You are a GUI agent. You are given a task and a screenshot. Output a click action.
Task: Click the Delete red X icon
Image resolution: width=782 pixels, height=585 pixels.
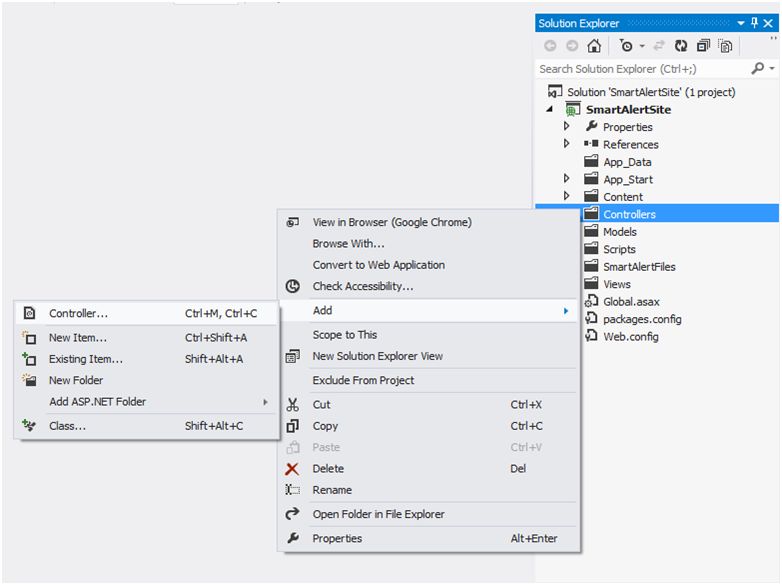[x=292, y=468]
